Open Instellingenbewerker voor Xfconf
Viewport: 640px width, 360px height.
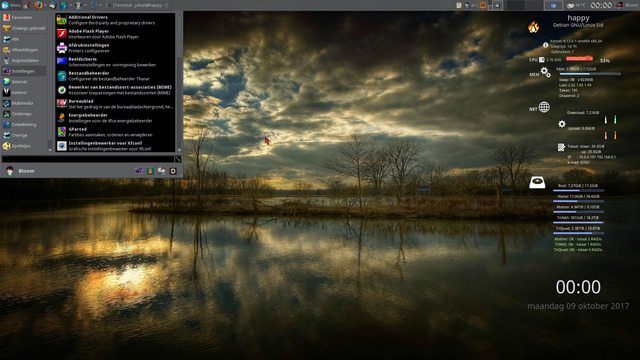pyautogui.click(x=115, y=146)
